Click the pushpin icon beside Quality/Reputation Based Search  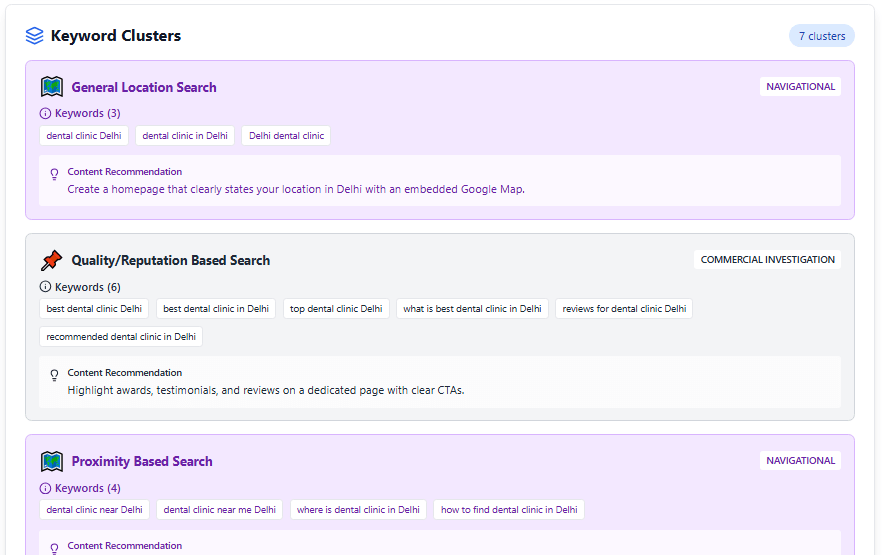(x=52, y=260)
